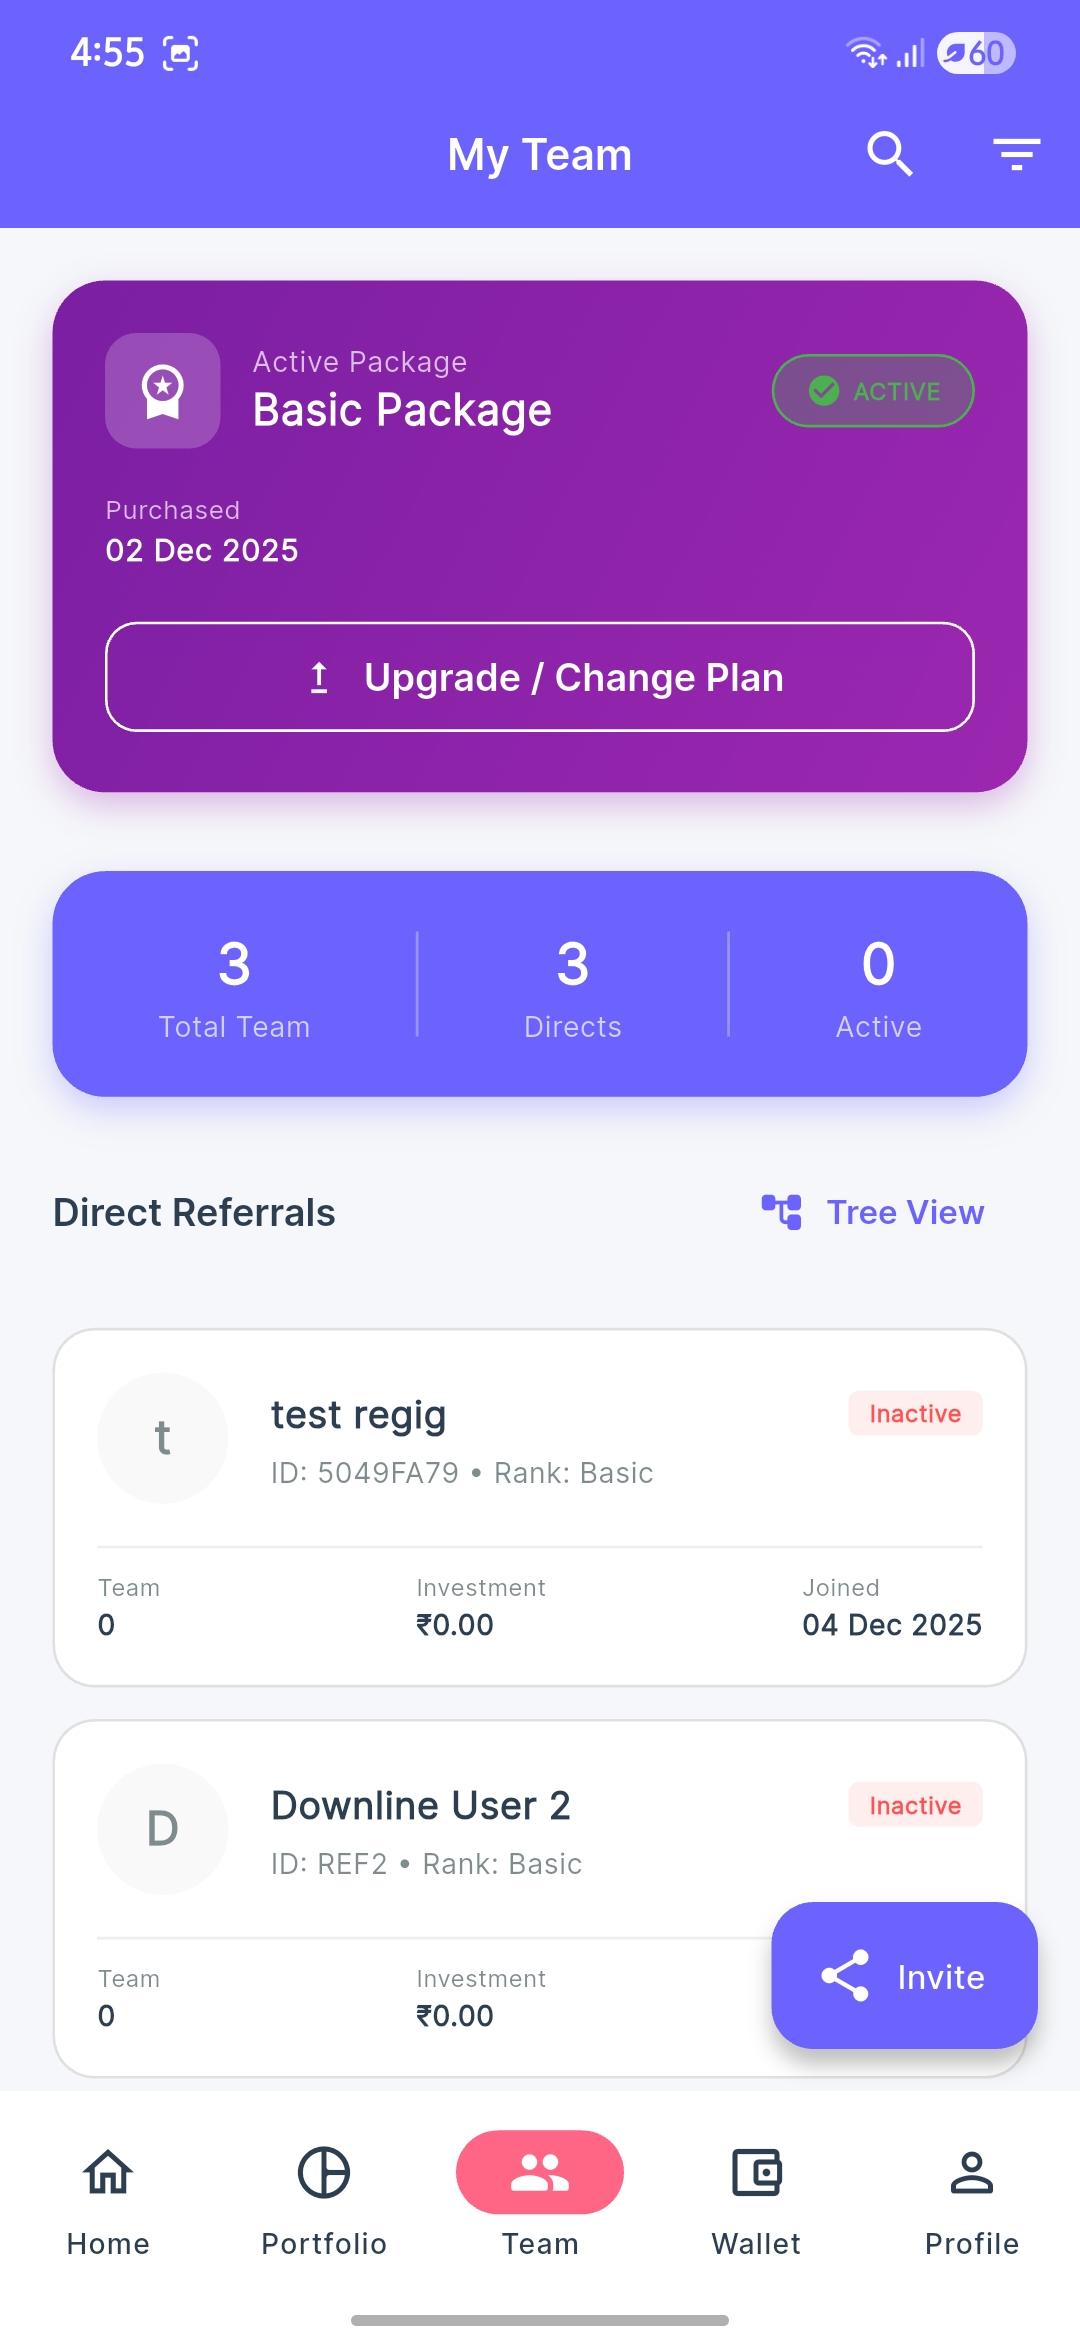
Task: Go to Profile person icon
Action: coord(971,2172)
